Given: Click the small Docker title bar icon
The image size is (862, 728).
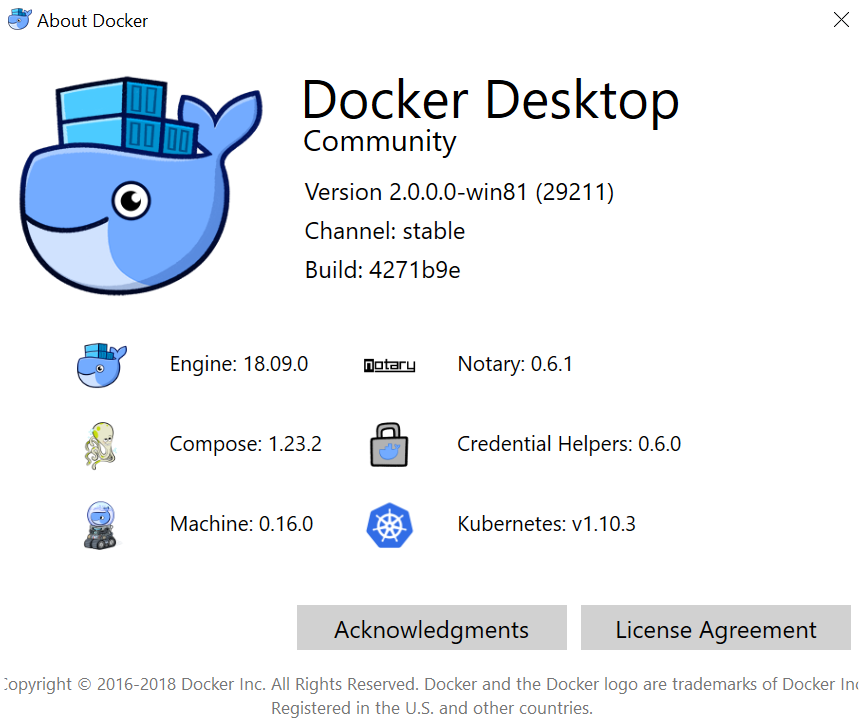Looking at the screenshot, I should [19, 19].
